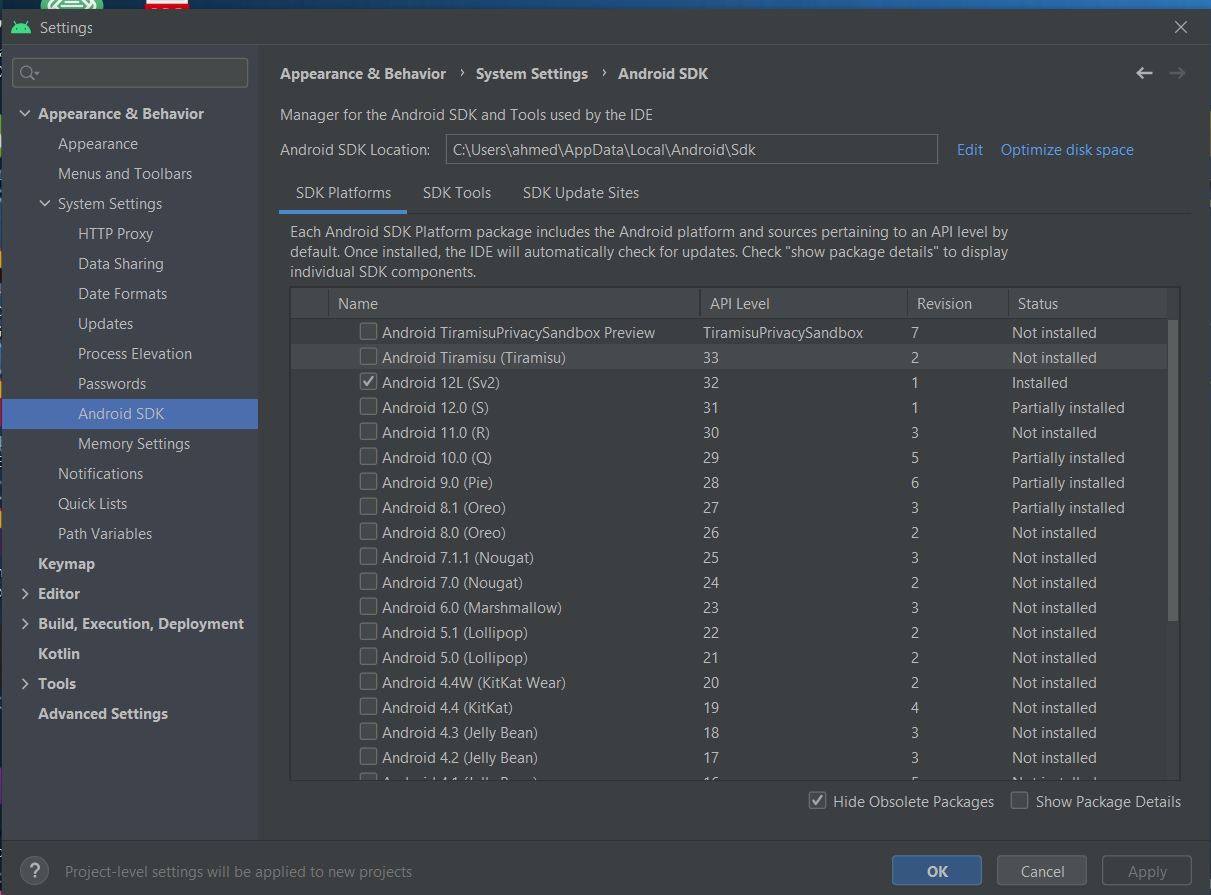Check Android 6.0 (Marshmallow) checkbox
The height and width of the screenshot is (895, 1211).
(x=369, y=606)
